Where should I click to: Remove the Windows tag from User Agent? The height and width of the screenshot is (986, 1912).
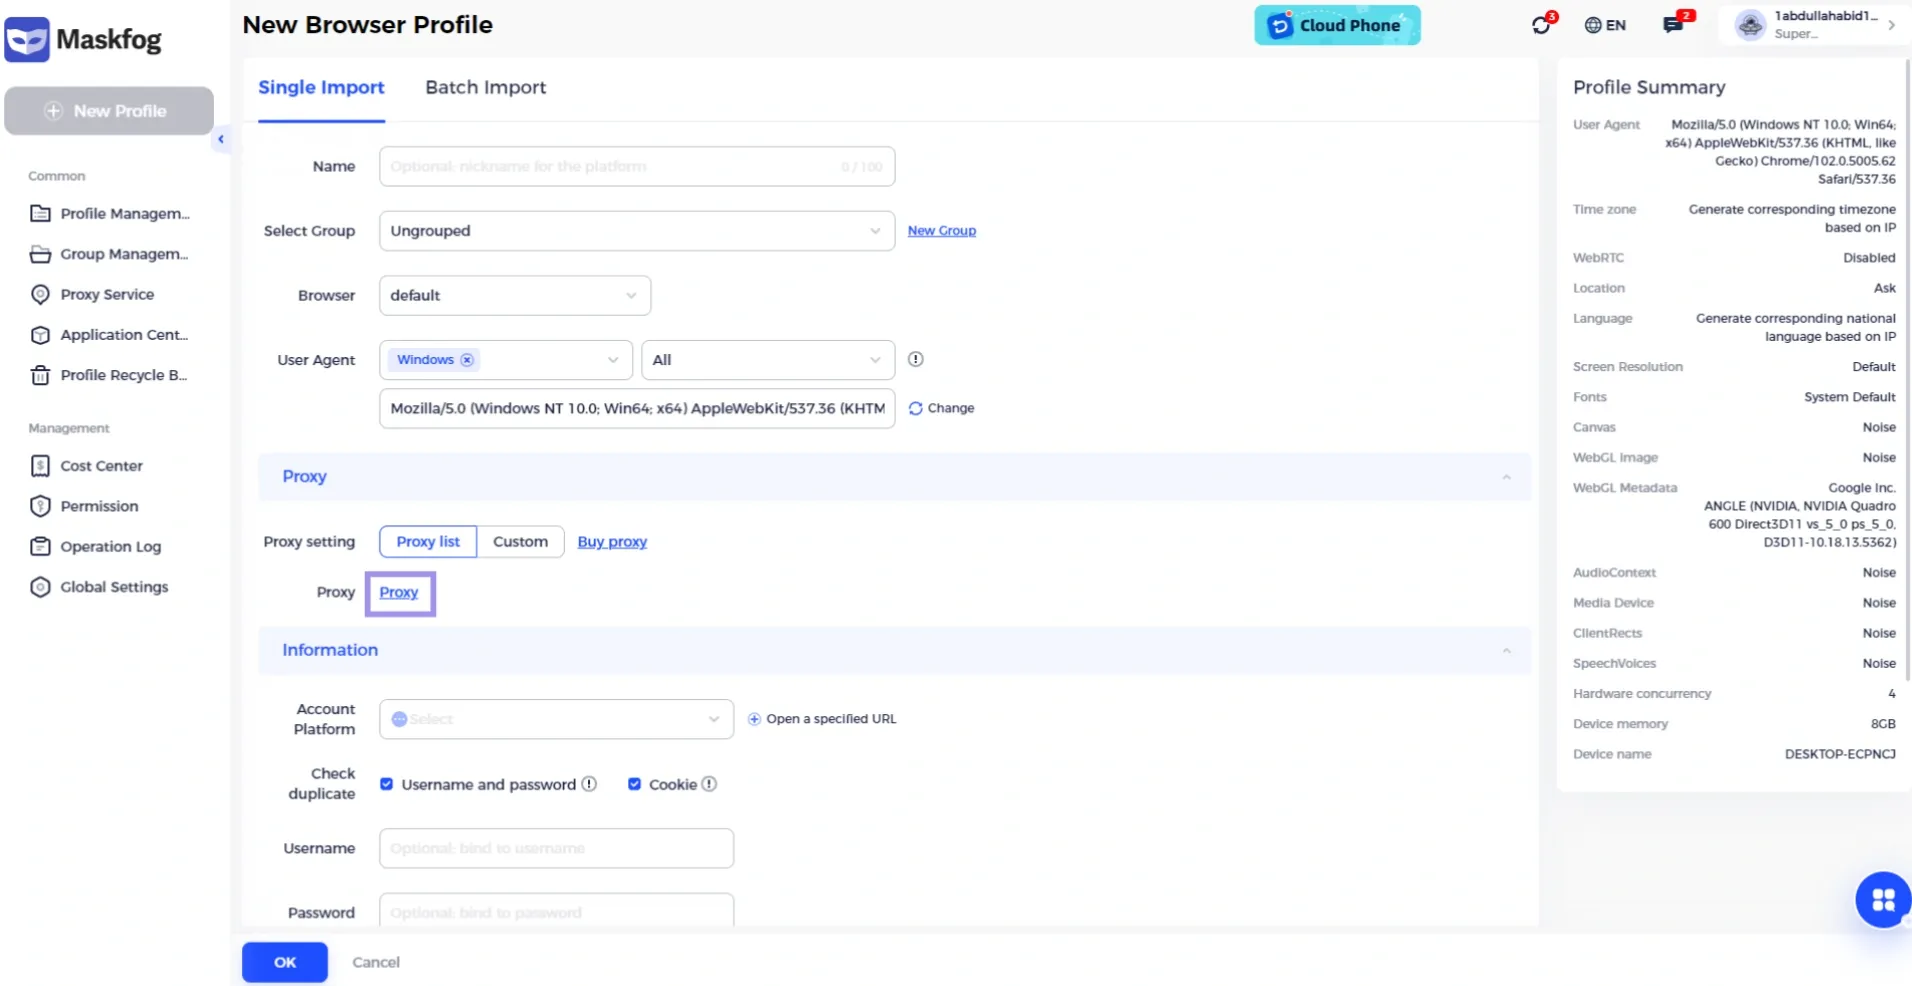tap(467, 360)
